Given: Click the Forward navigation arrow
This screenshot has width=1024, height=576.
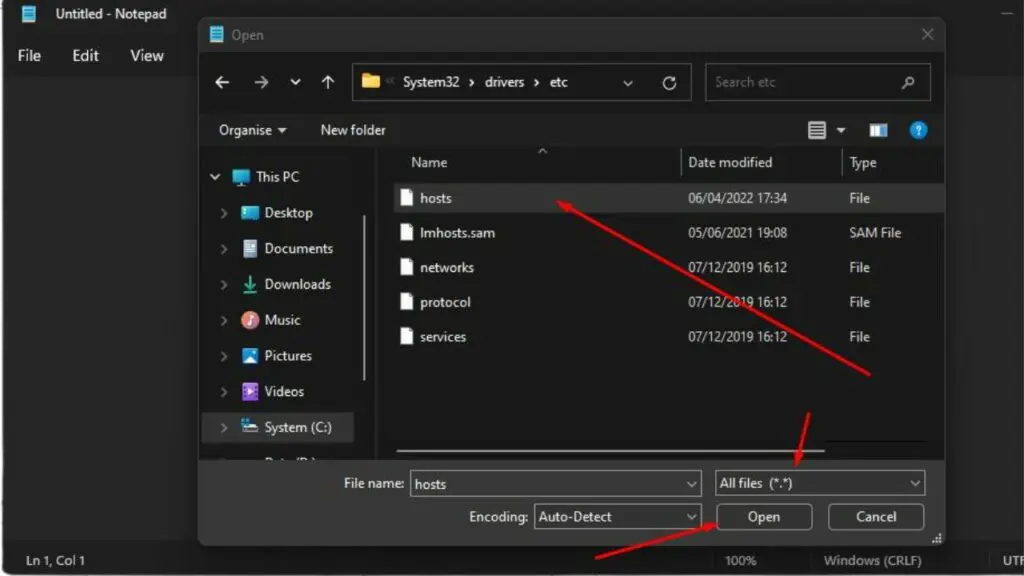Looking at the screenshot, I should [x=261, y=83].
